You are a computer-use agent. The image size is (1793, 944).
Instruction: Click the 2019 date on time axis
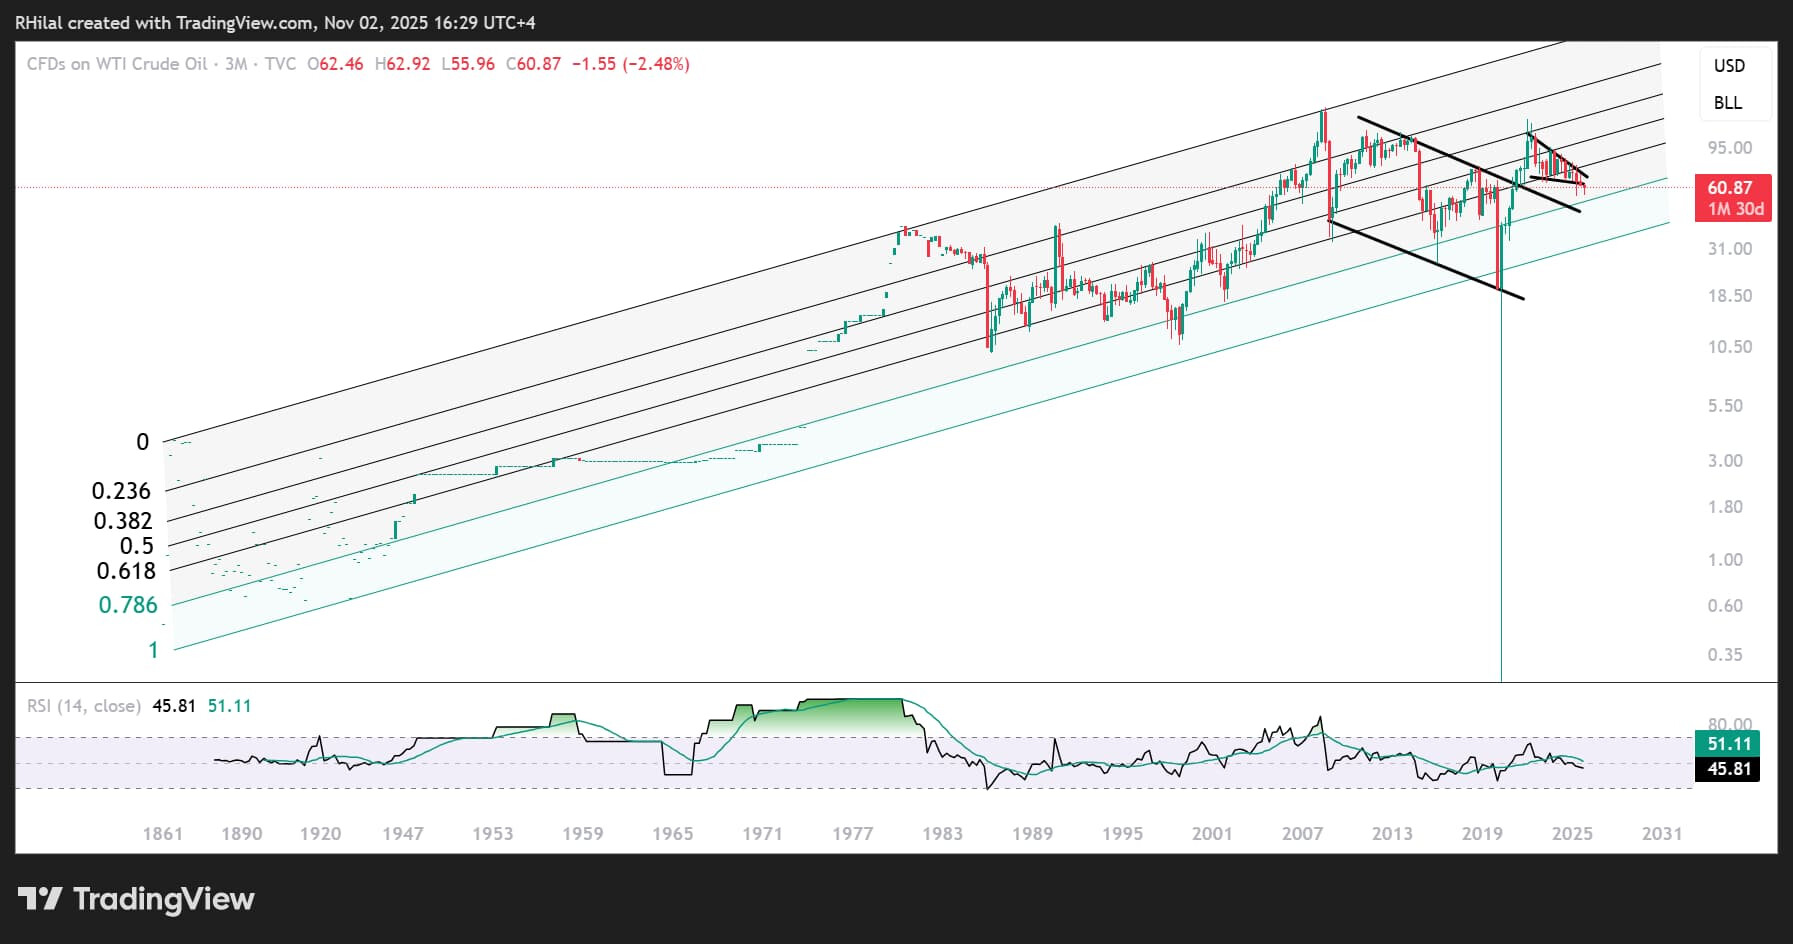[1482, 833]
